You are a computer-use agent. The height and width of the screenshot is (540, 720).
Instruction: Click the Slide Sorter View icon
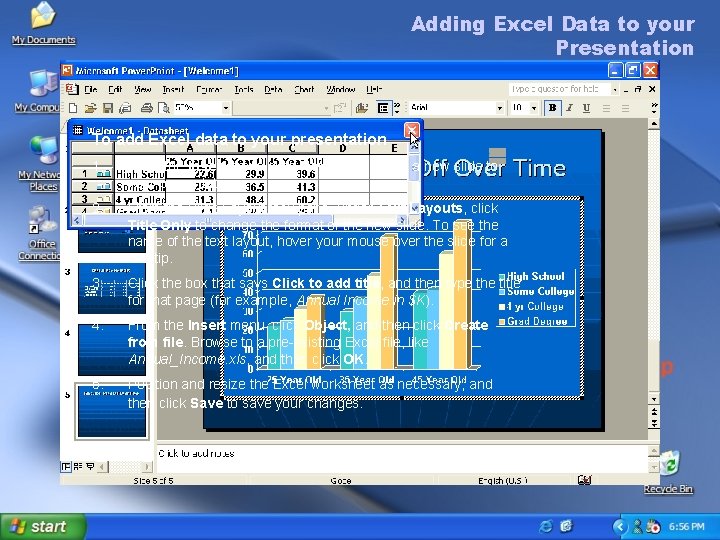[78, 467]
